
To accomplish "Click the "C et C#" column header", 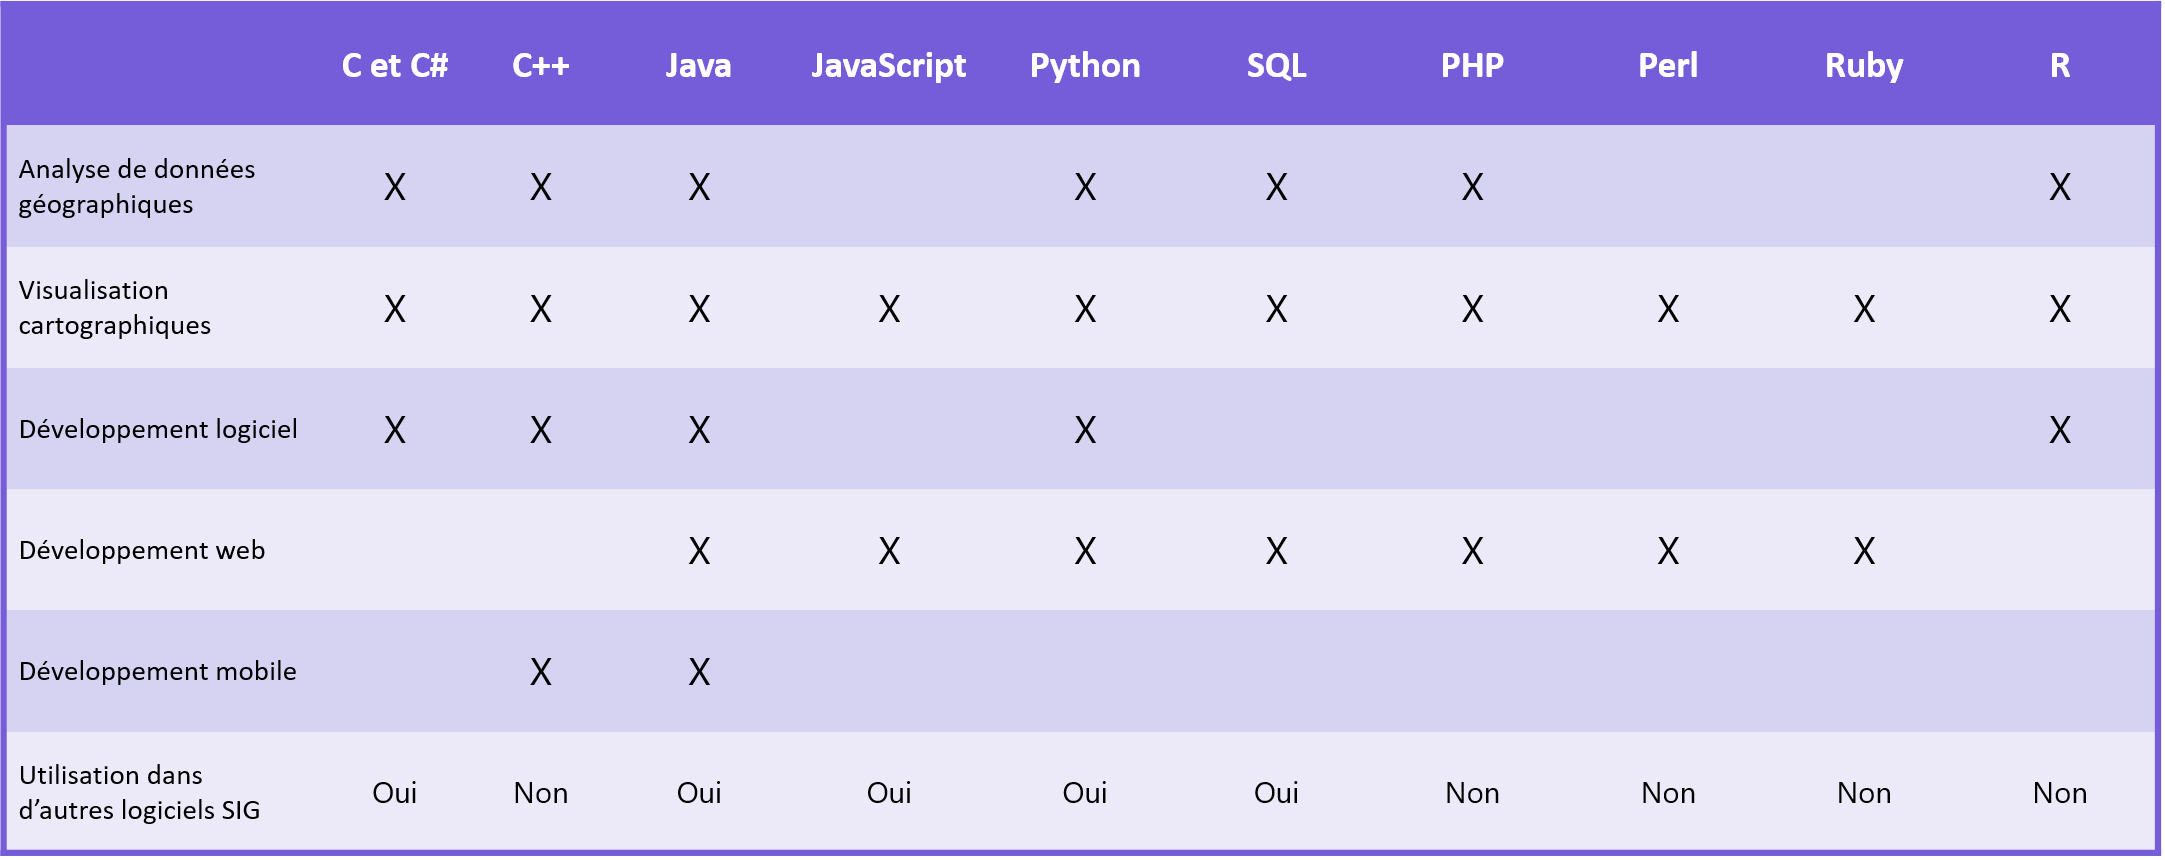I will coord(394,66).
